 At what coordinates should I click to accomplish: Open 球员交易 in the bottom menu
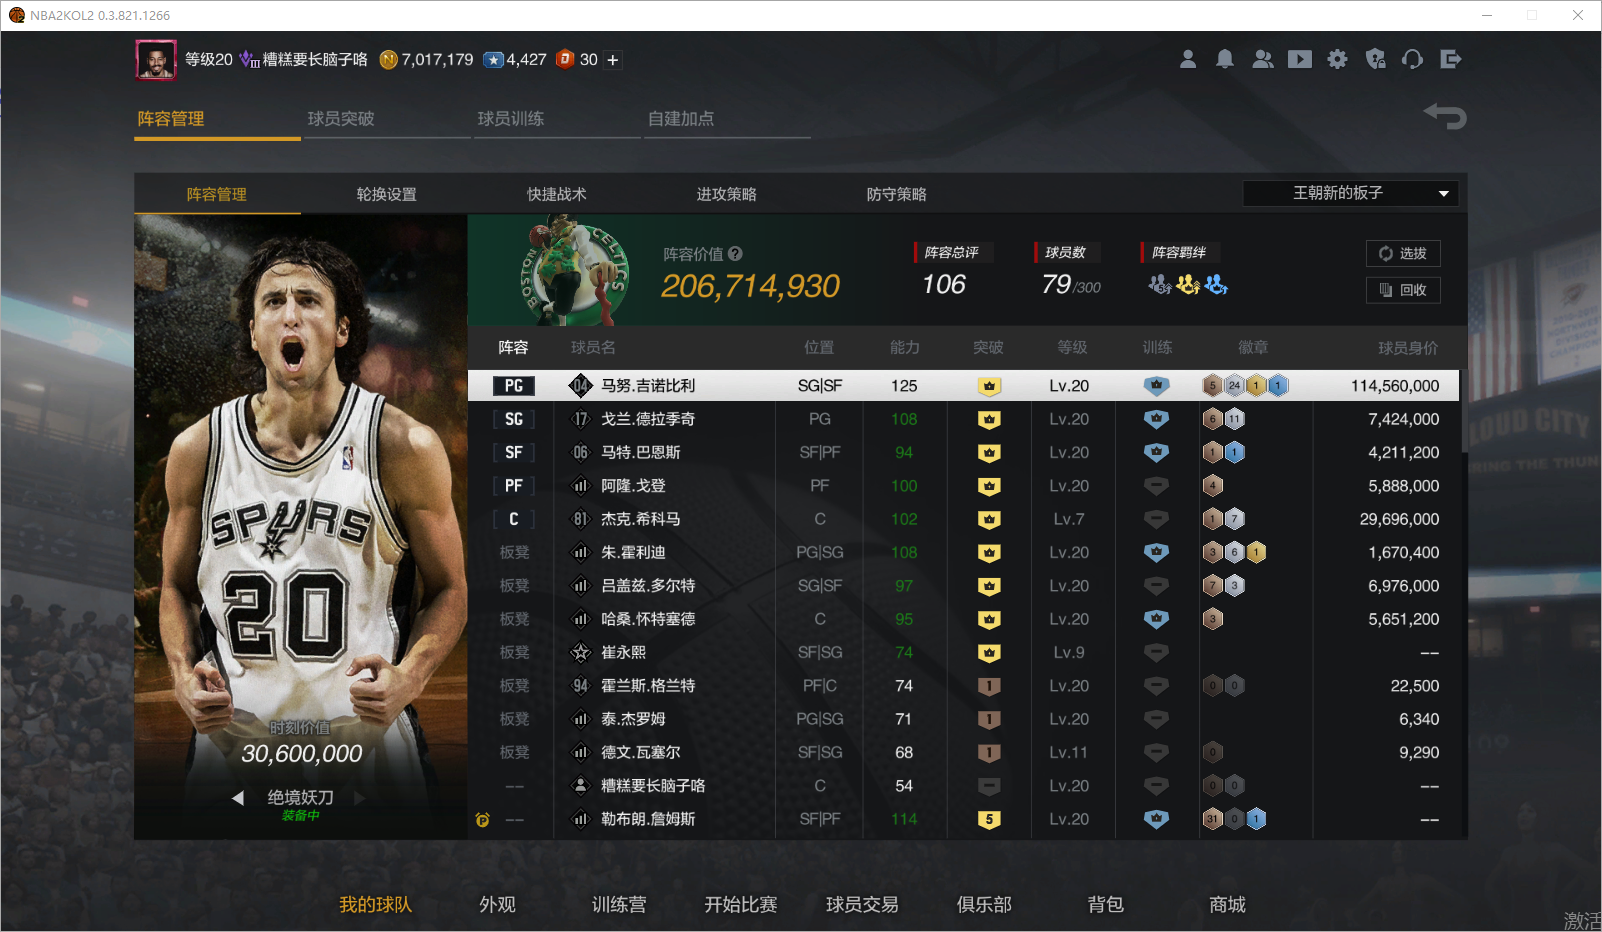[861, 904]
